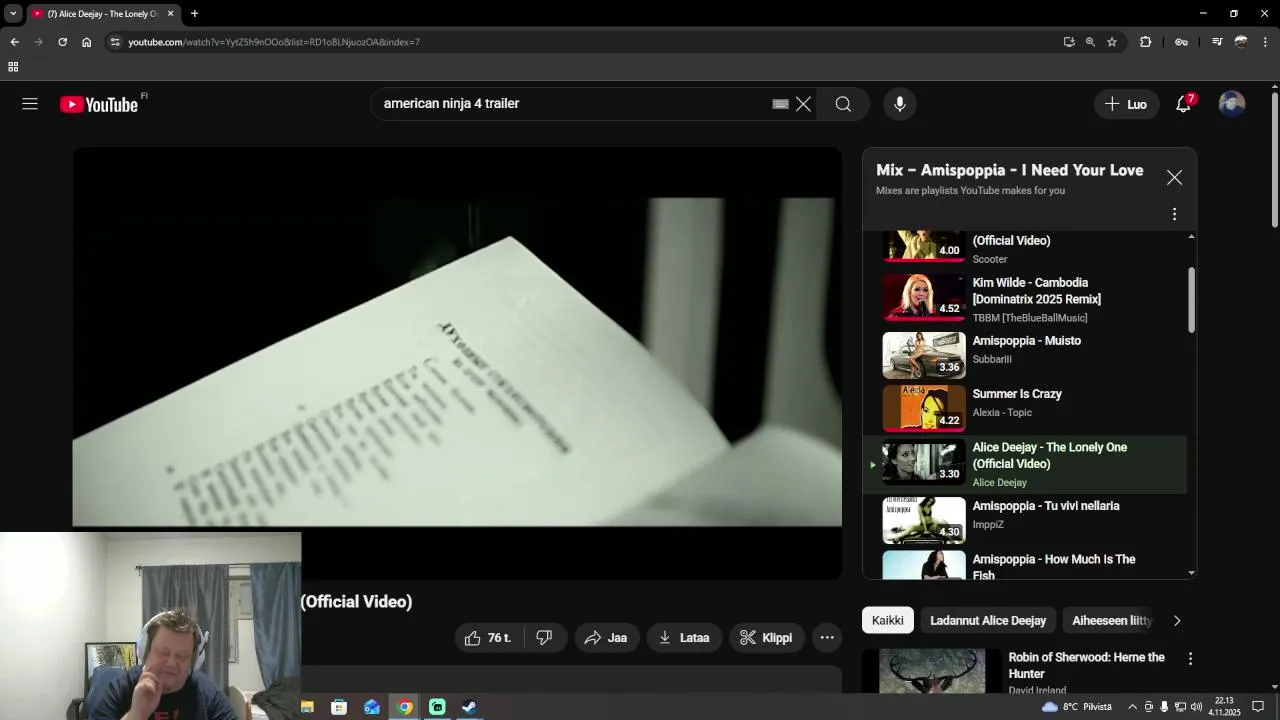
Task: Open the Chrome three-dot menu
Action: [1266, 42]
